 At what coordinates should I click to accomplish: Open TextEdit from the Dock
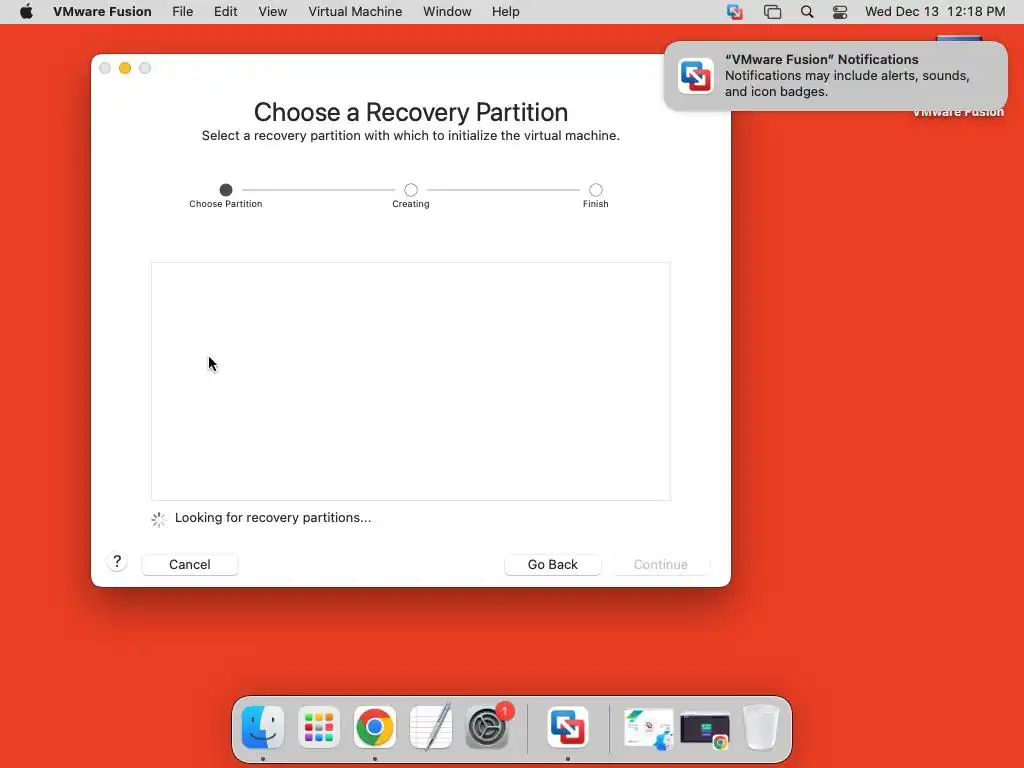click(431, 726)
